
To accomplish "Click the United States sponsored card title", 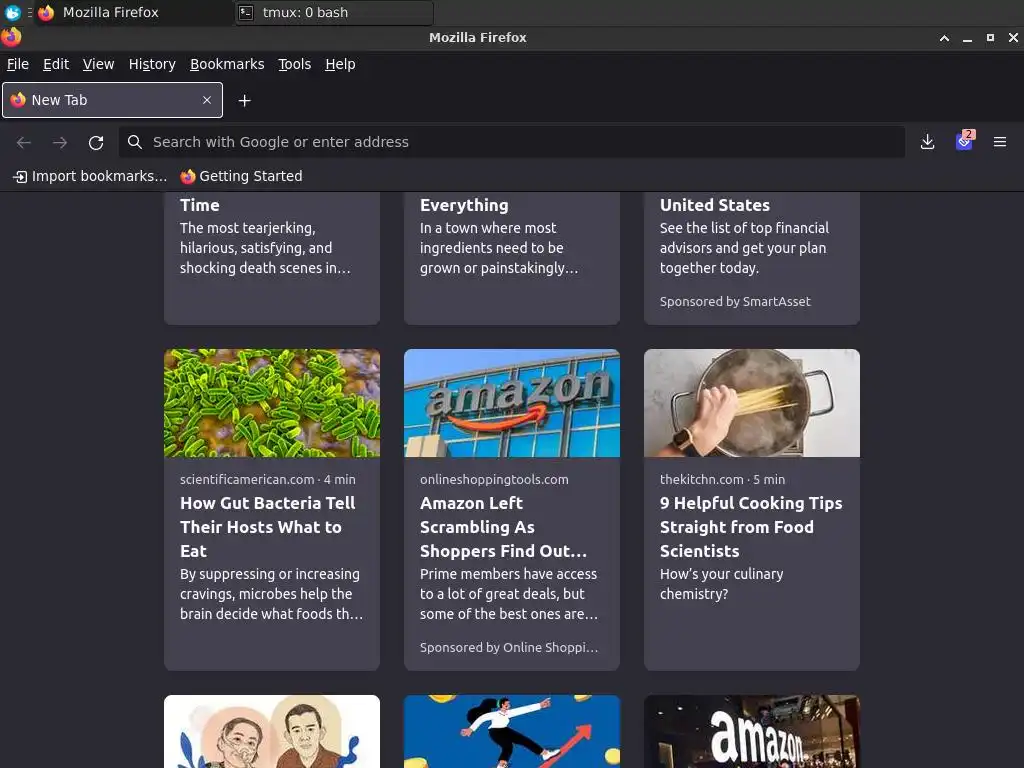I will (715, 205).
